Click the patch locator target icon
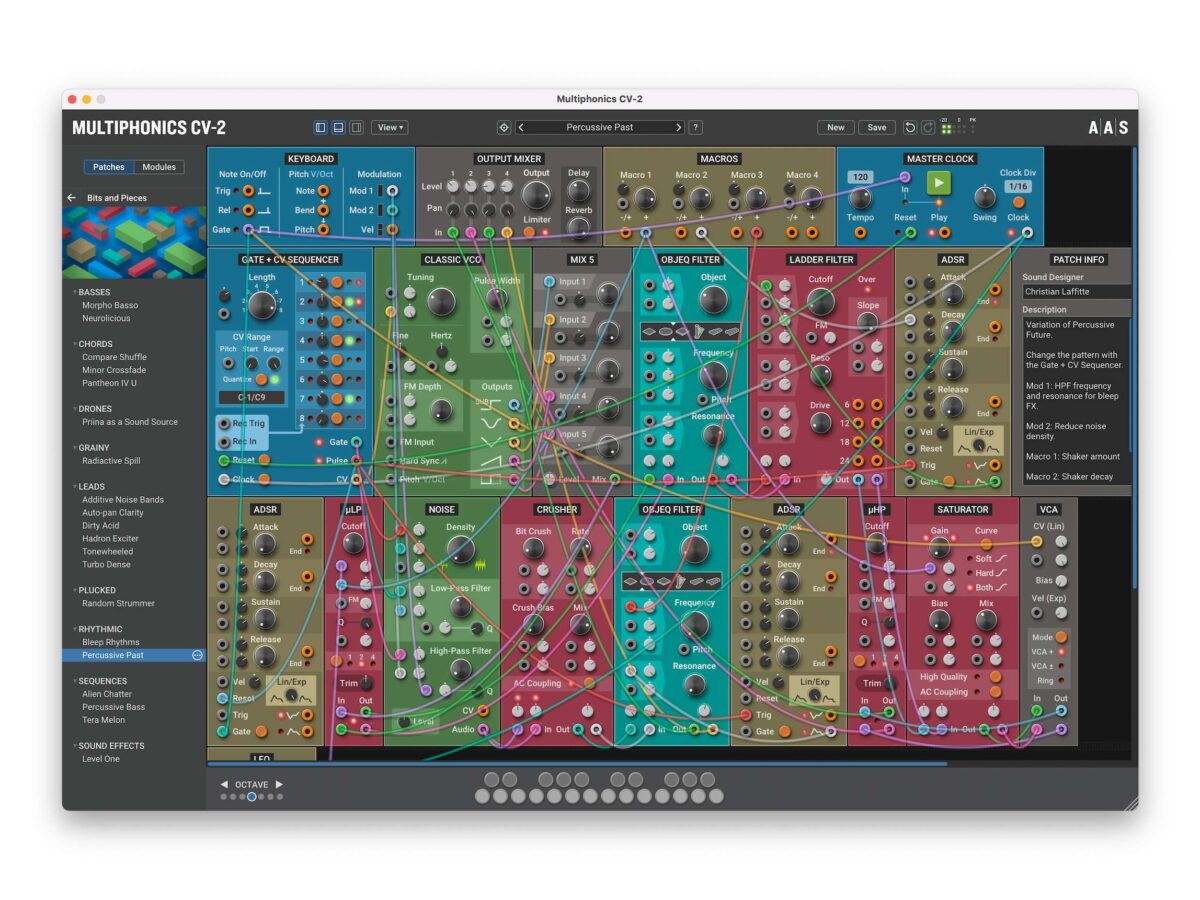 [503, 127]
